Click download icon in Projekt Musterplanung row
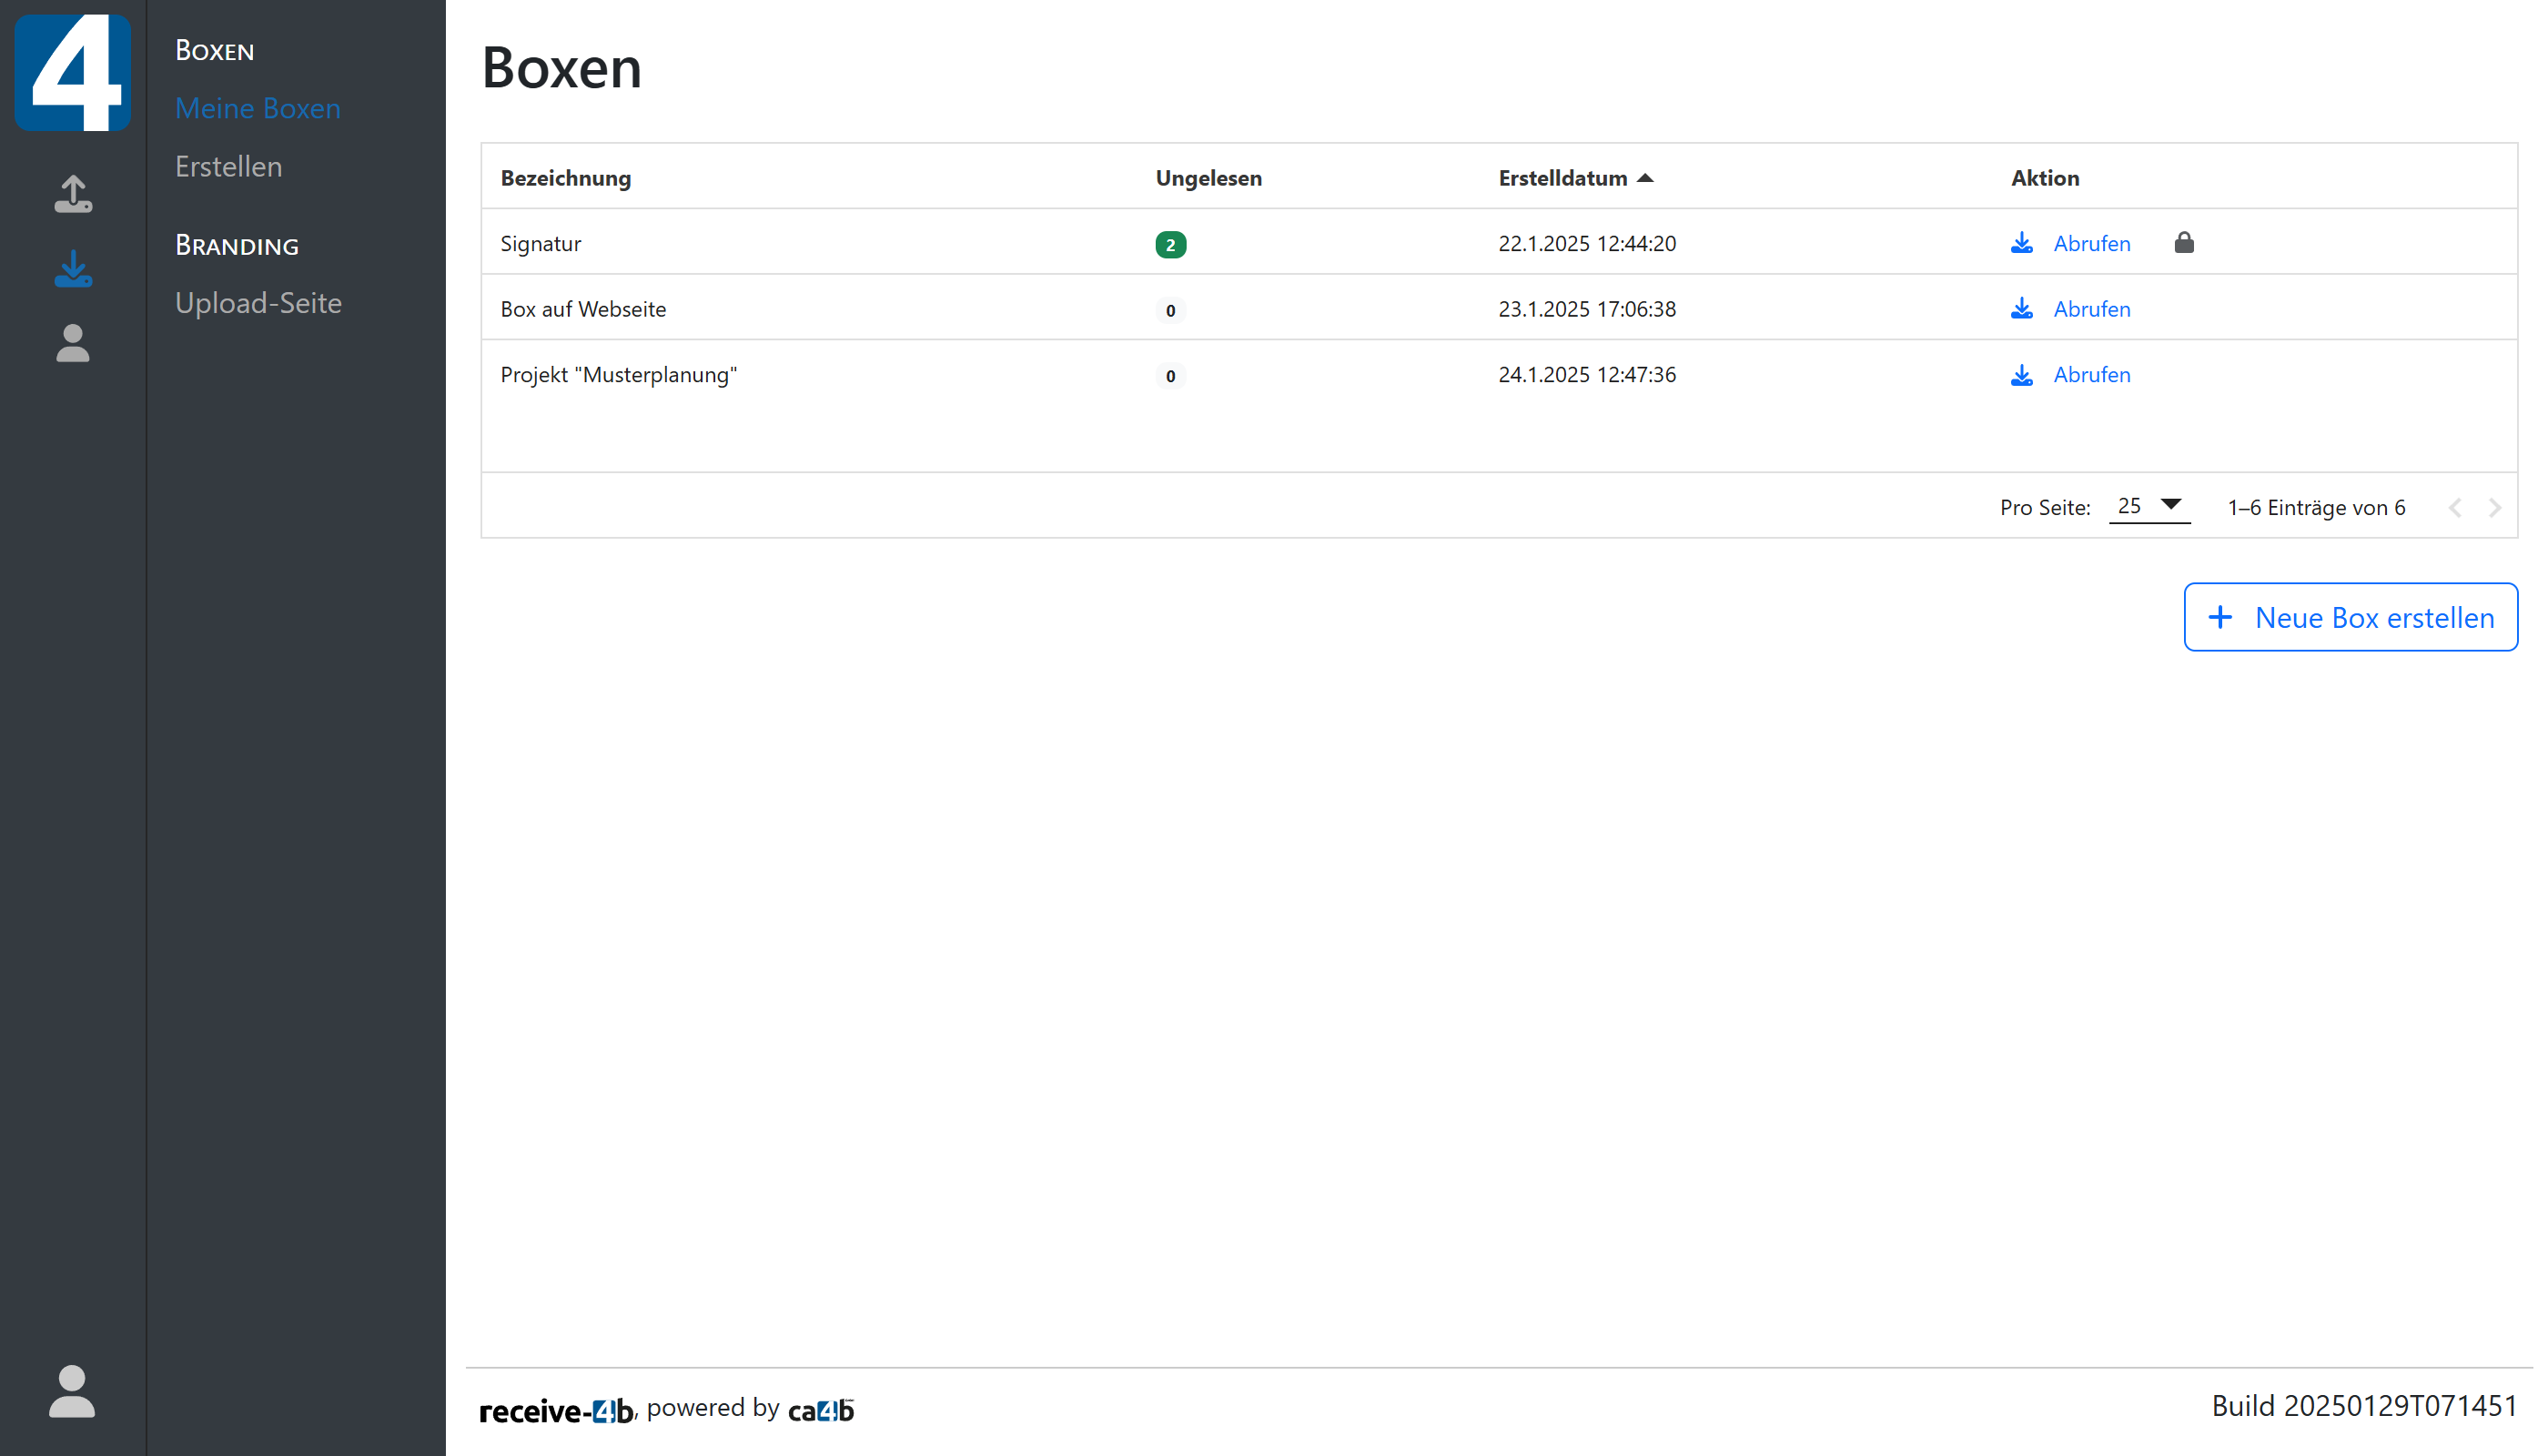The image size is (2548, 1456). coord(2021,375)
